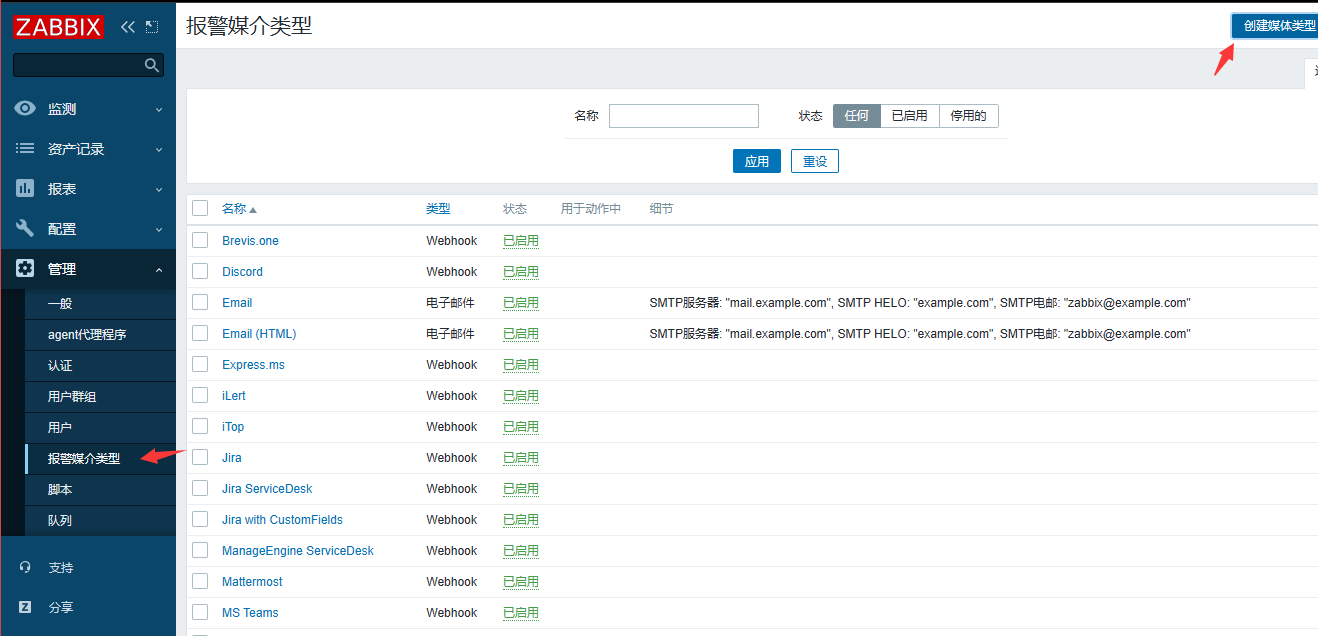Collapse the 管理 menu chevron
Image resolution: width=1318 pixels, height=636 pixels.
tap(159, 269)
